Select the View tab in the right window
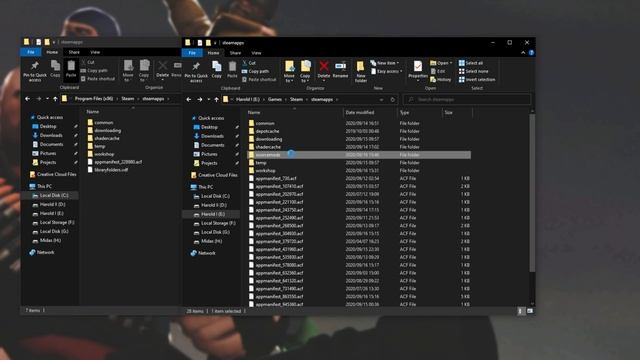 point(256,53)
